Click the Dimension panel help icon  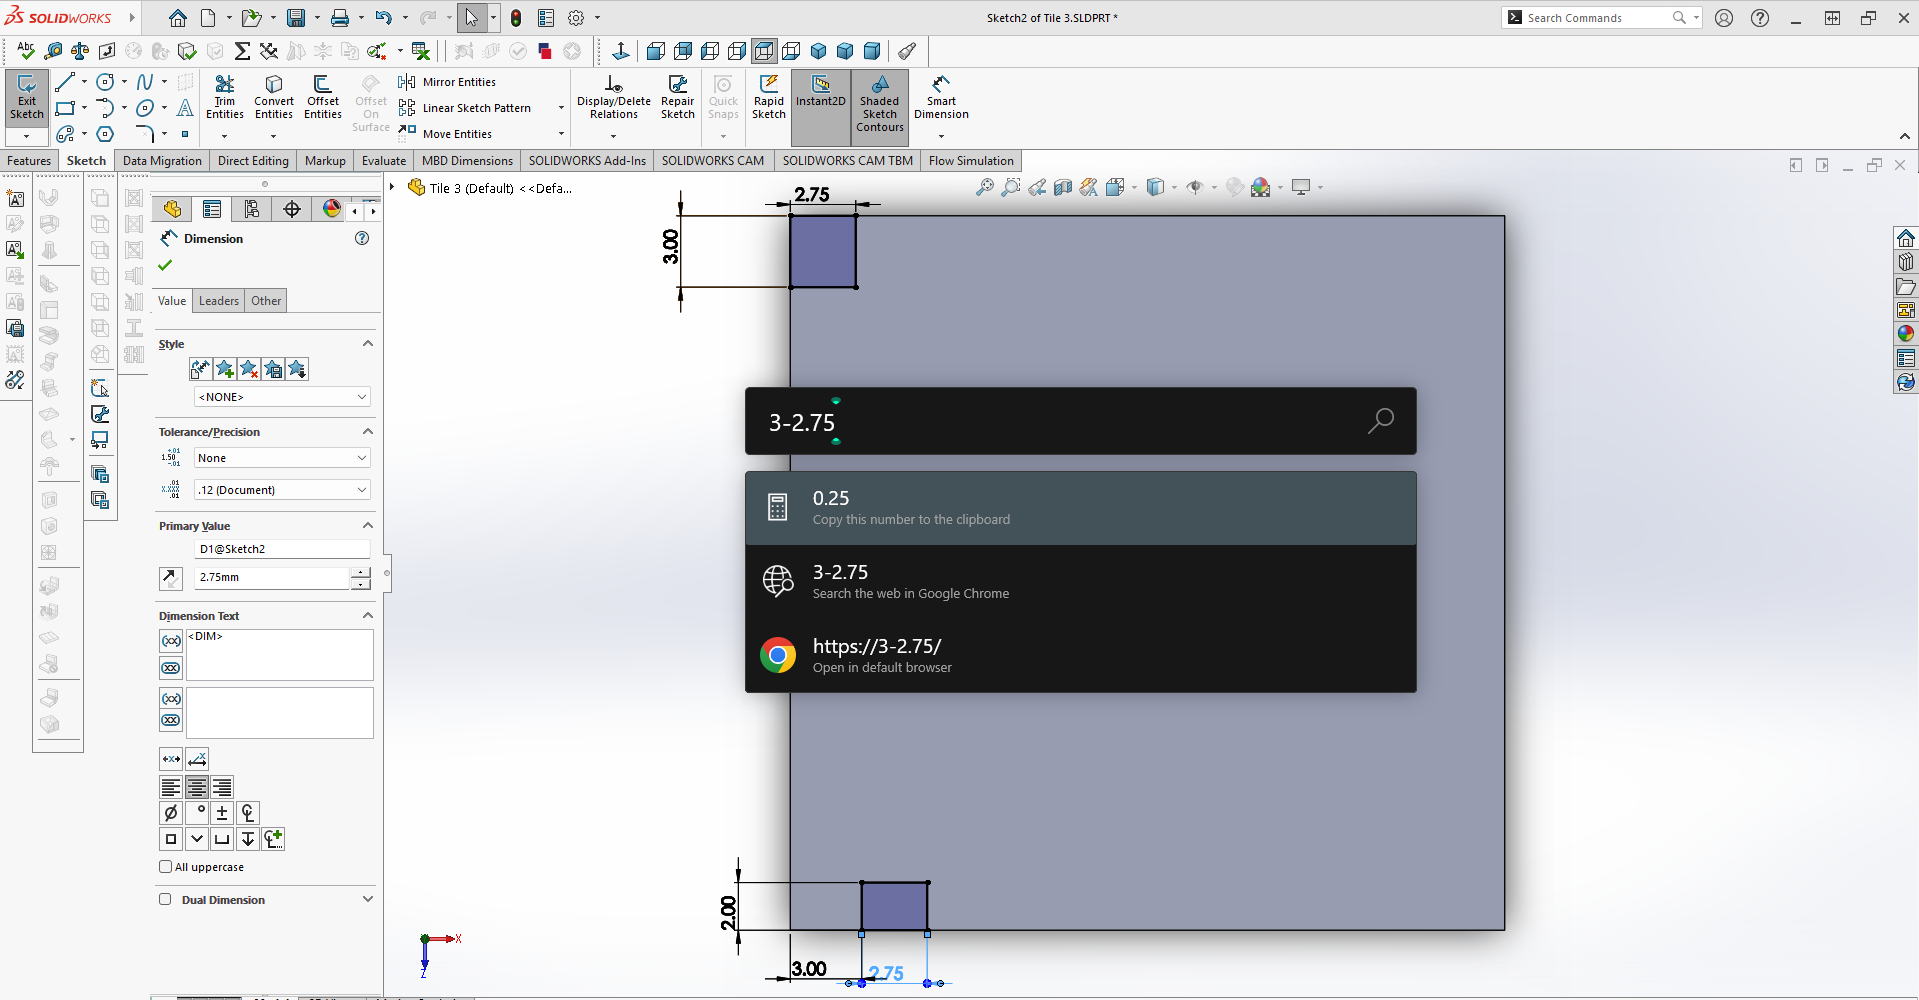(362, 238)
